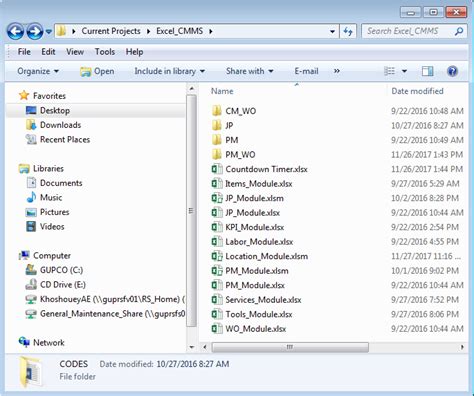
Task: Select Desktop in navigation pane
Action: pos(48,110)
